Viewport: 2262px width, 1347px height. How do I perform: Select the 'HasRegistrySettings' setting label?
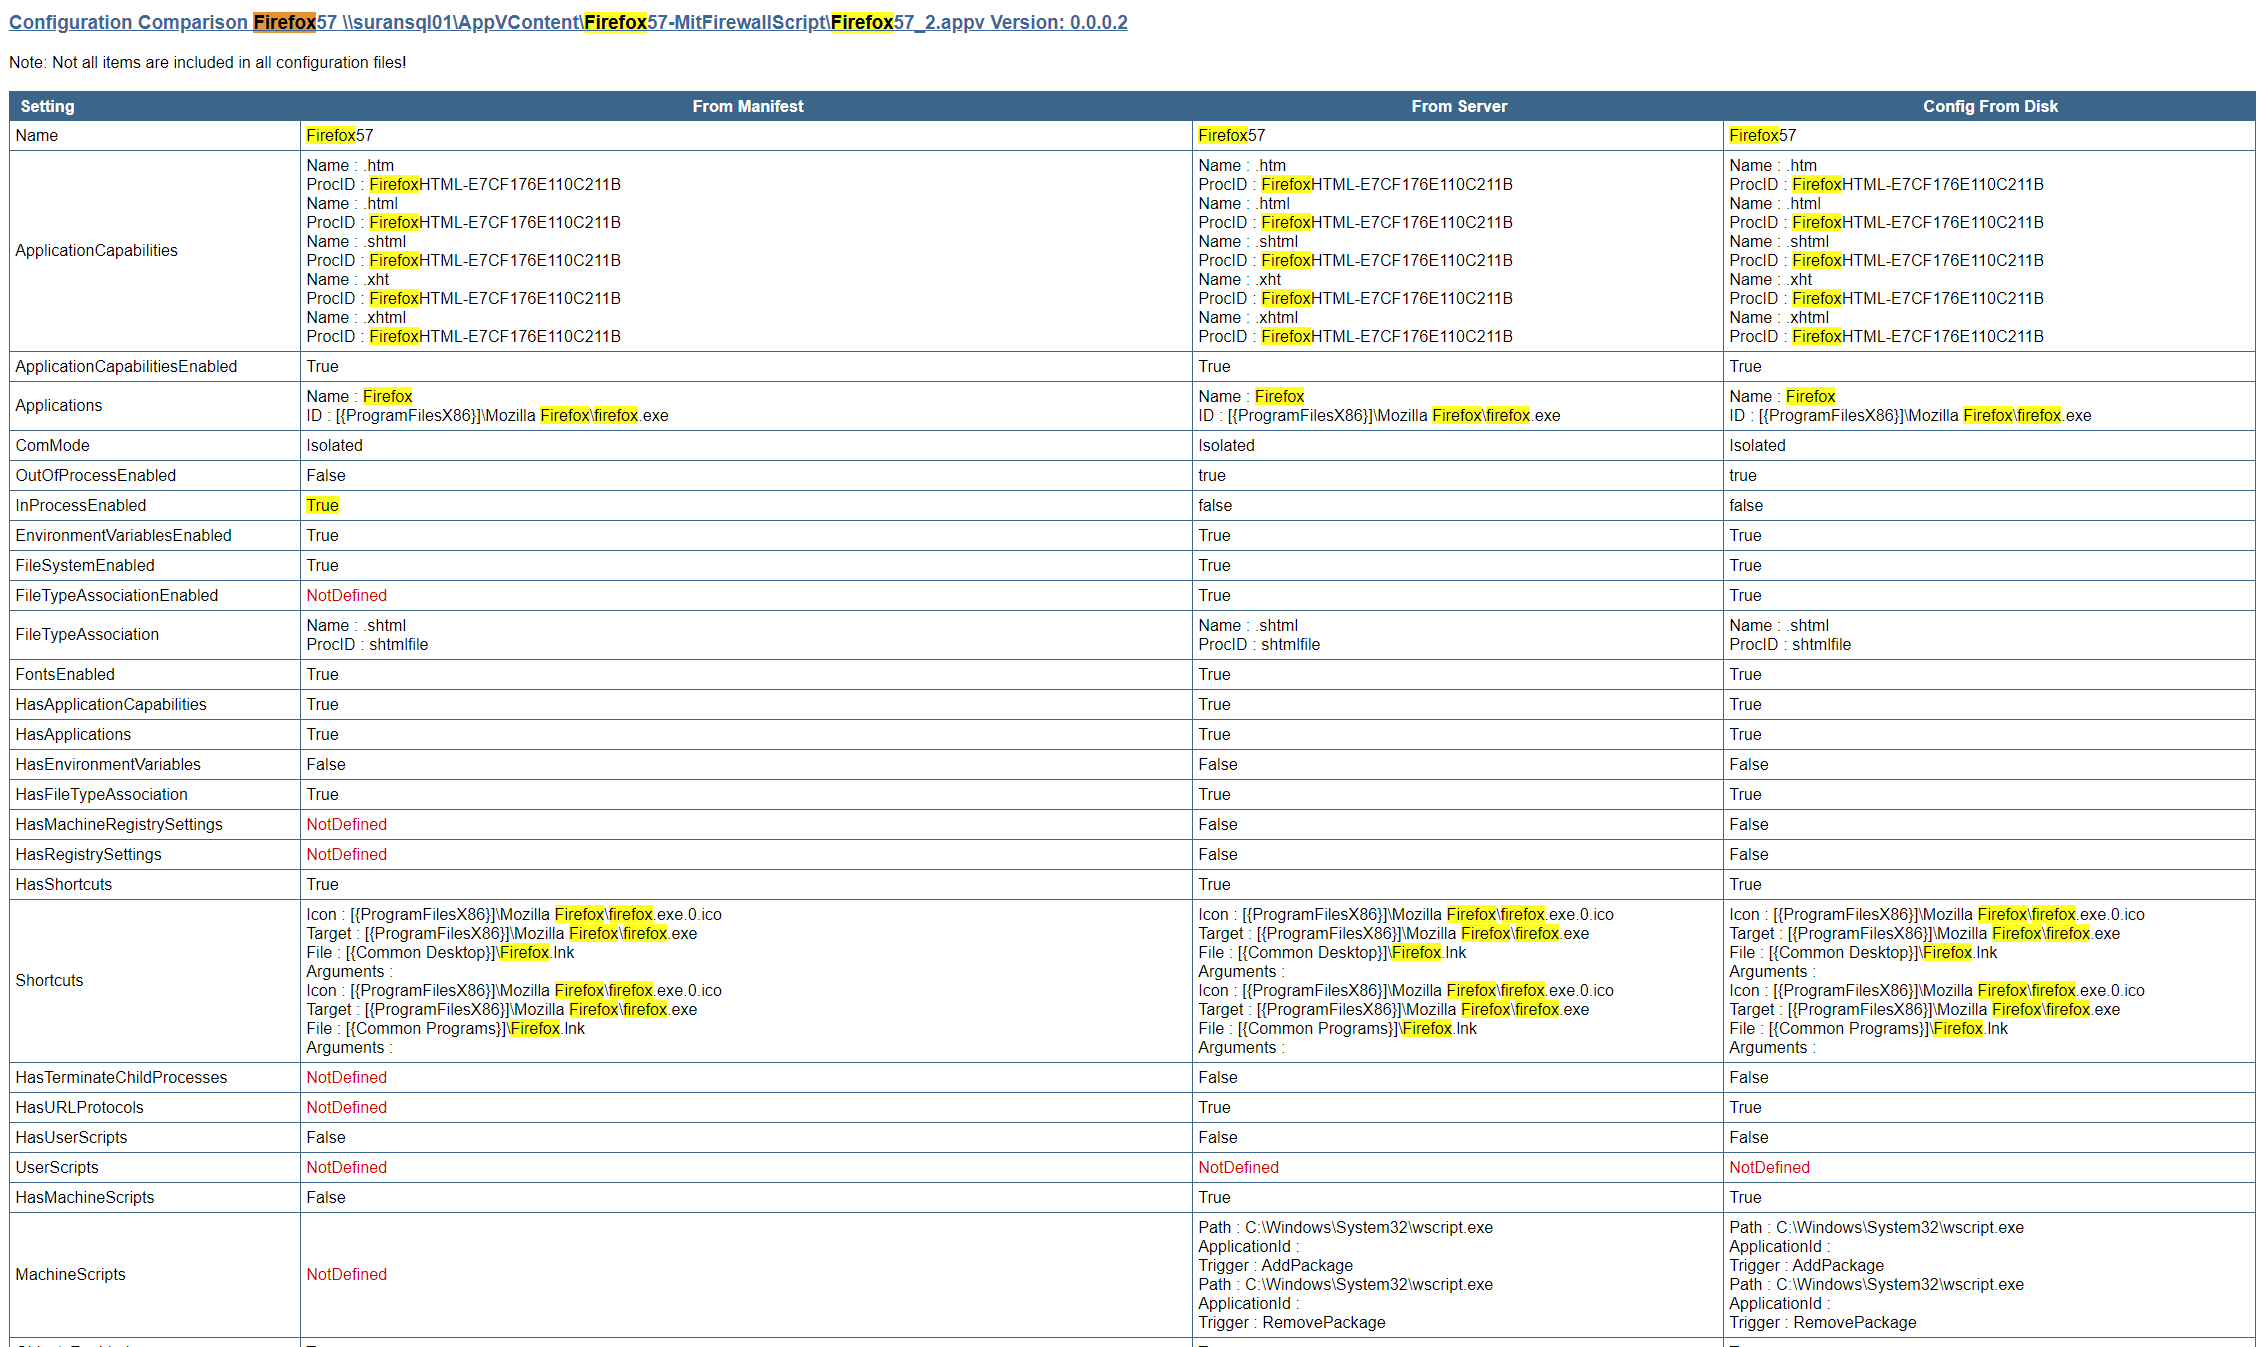click(x=88, y=854)
